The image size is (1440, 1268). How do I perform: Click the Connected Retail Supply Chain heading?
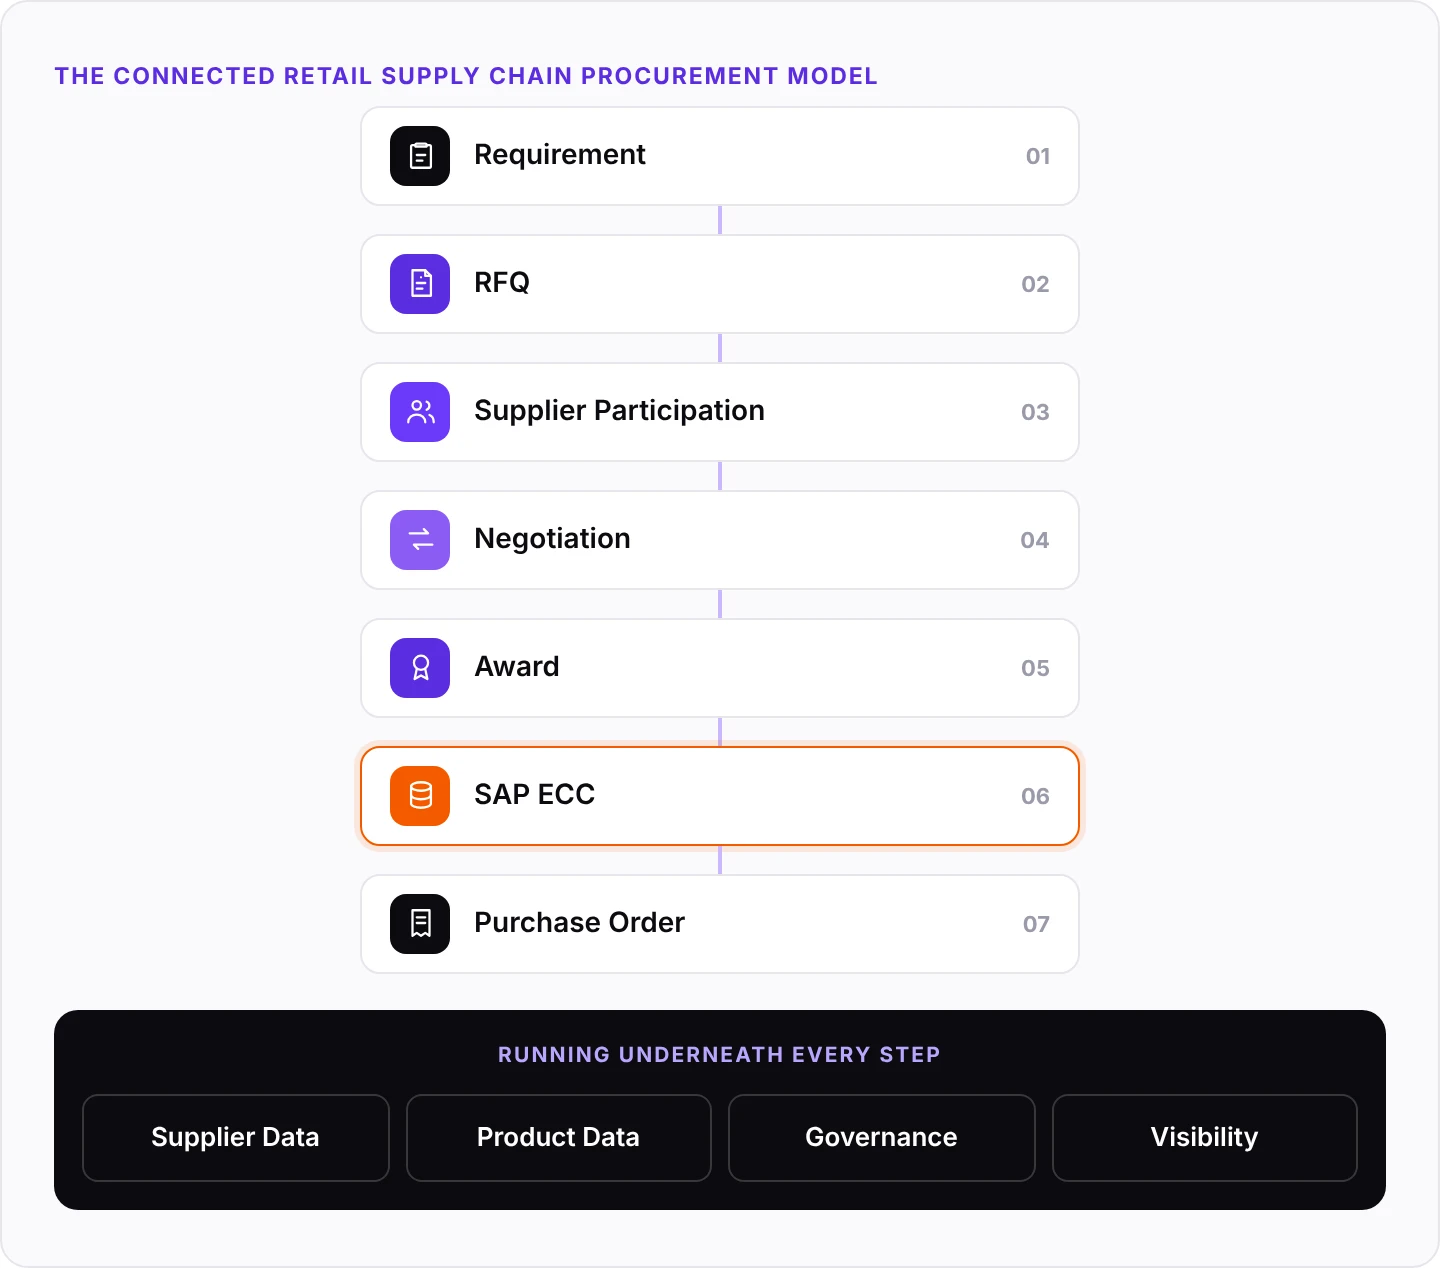[x=466, y=76]
